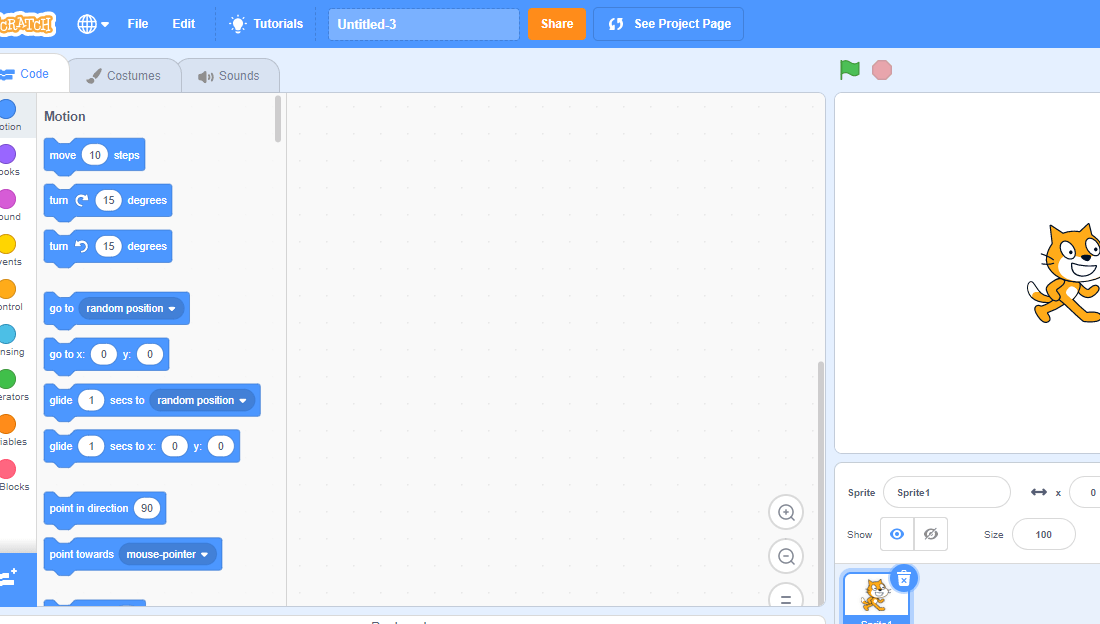Zoom in on the code workspace

pyautogui.click(x=786, y=512)
